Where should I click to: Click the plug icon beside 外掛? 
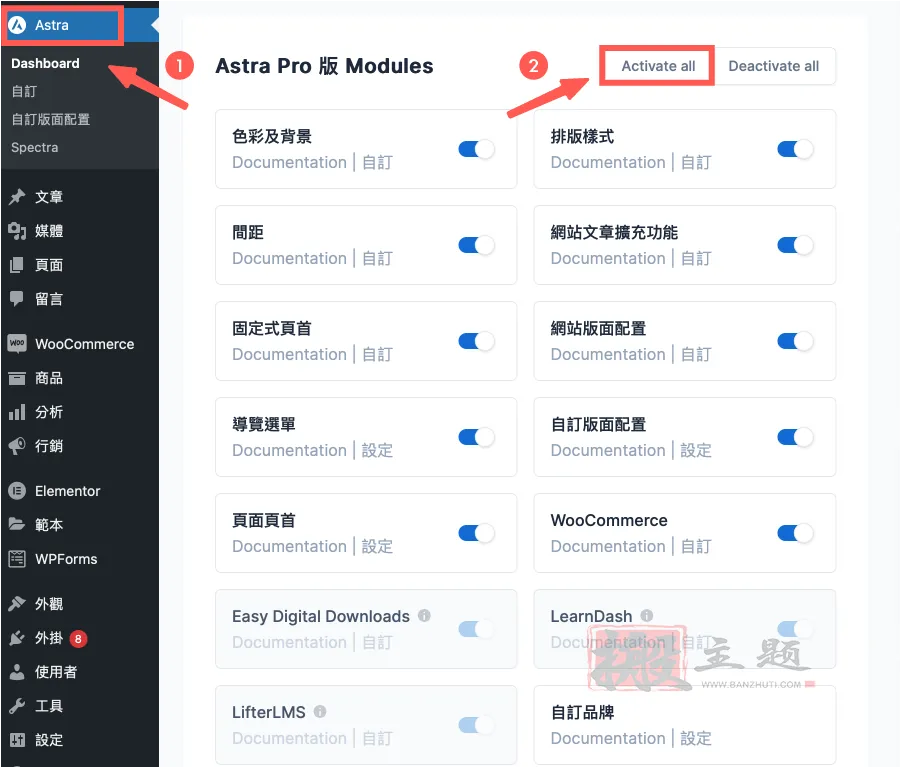(17, 638)
